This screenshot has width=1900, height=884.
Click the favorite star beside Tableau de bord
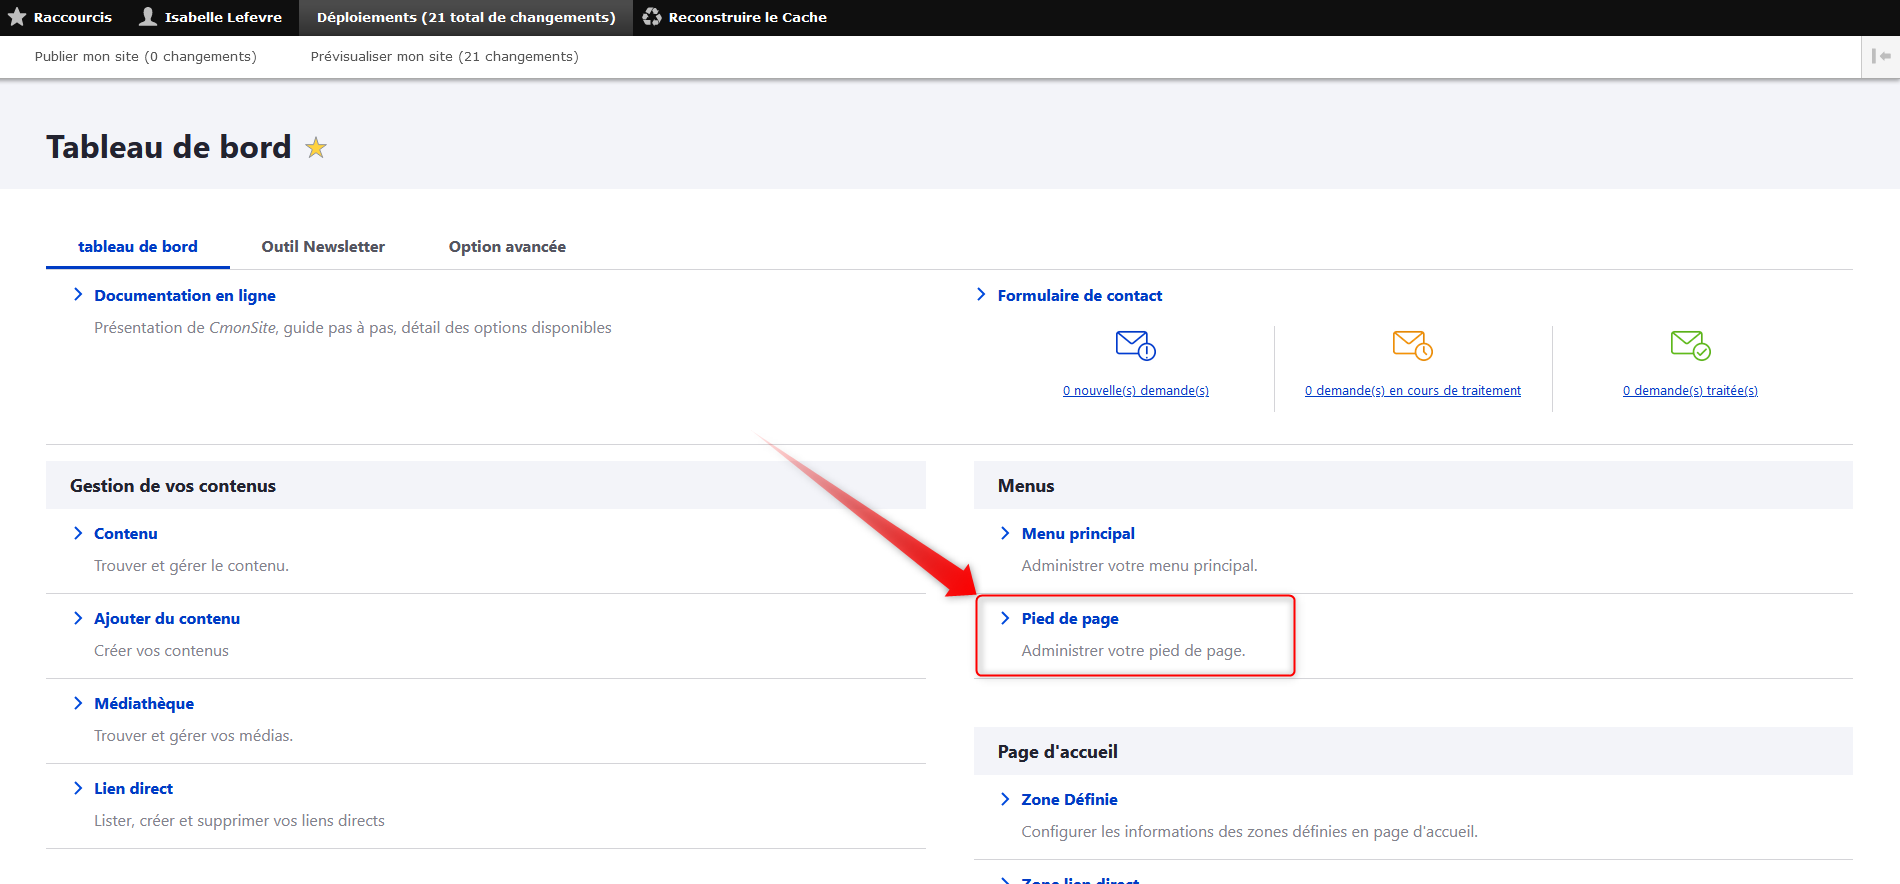click(x=316, y=148)
